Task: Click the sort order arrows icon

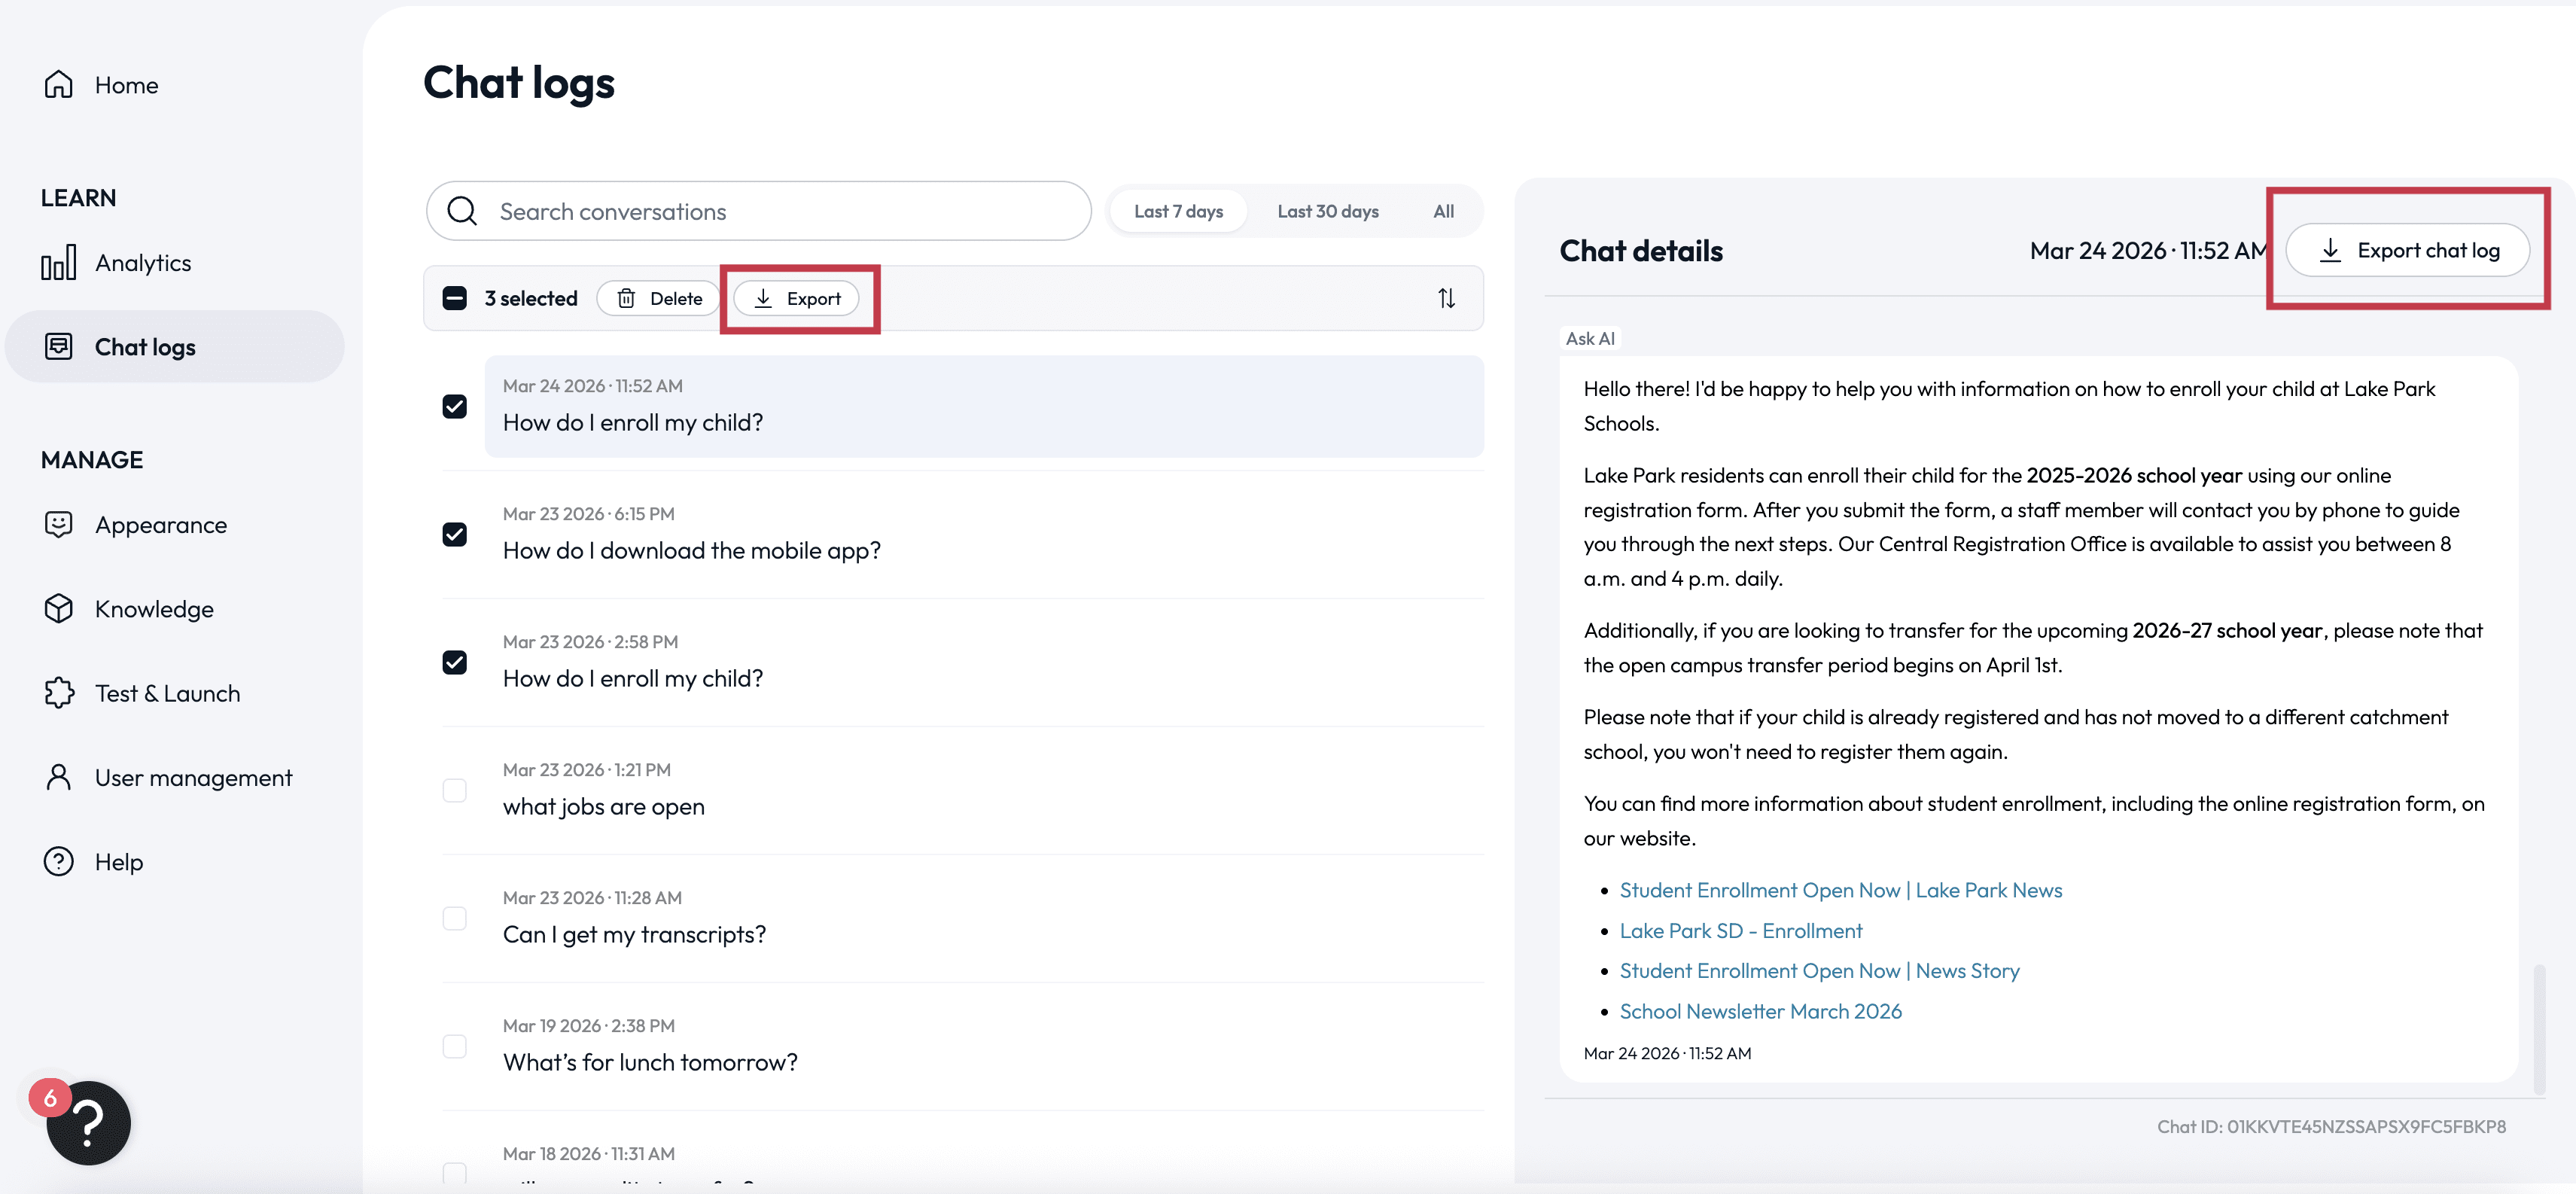Action: pos(1446,298)
